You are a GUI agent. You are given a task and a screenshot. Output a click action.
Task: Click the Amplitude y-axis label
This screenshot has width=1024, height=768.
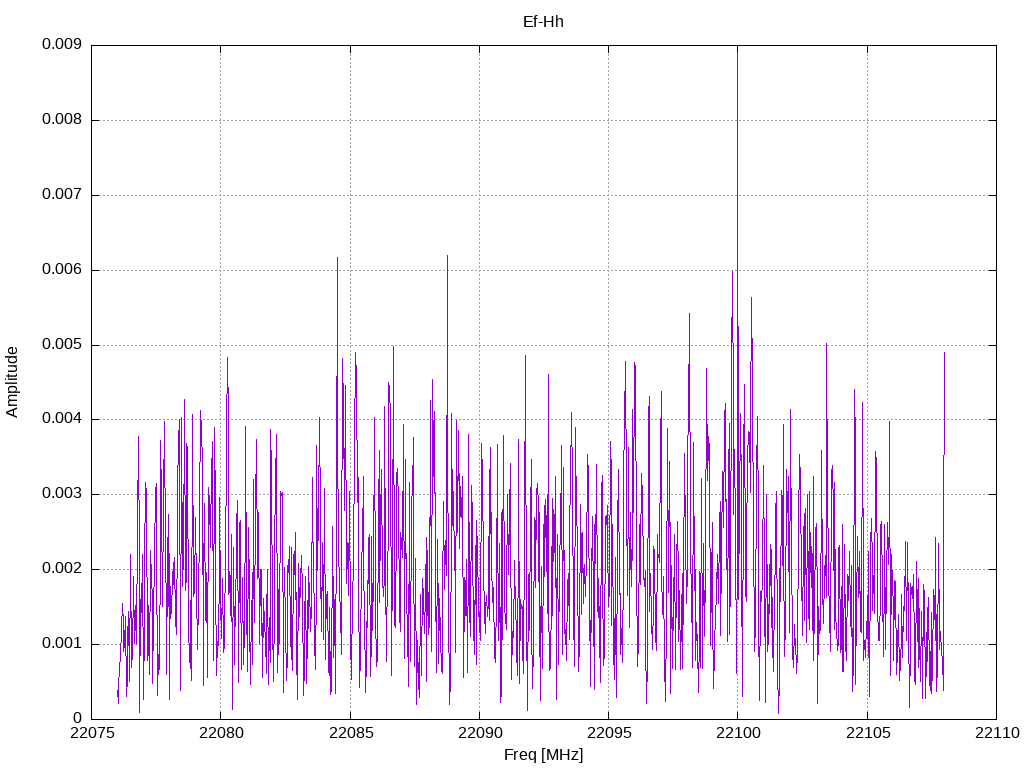point(12,381)
